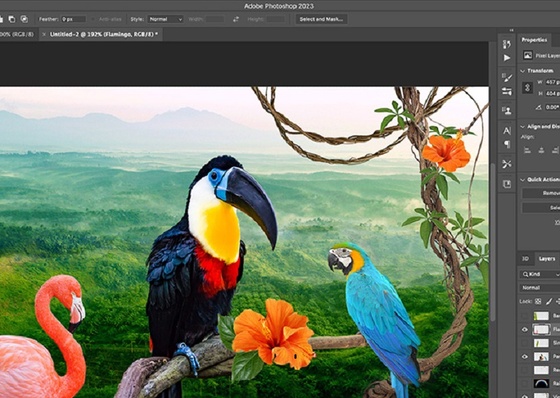
Task: Open the Brushes panel icon
Action: [x=507, y=91]
